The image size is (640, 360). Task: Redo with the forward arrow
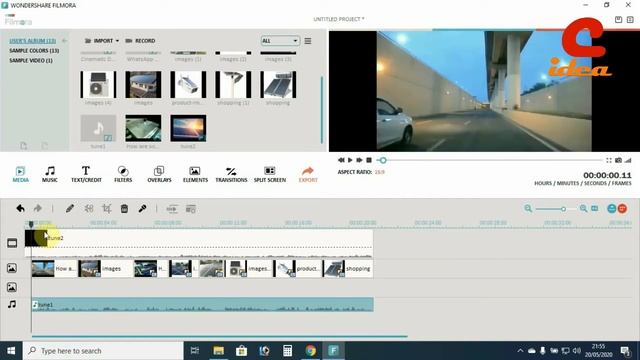(x=38, y=209)
